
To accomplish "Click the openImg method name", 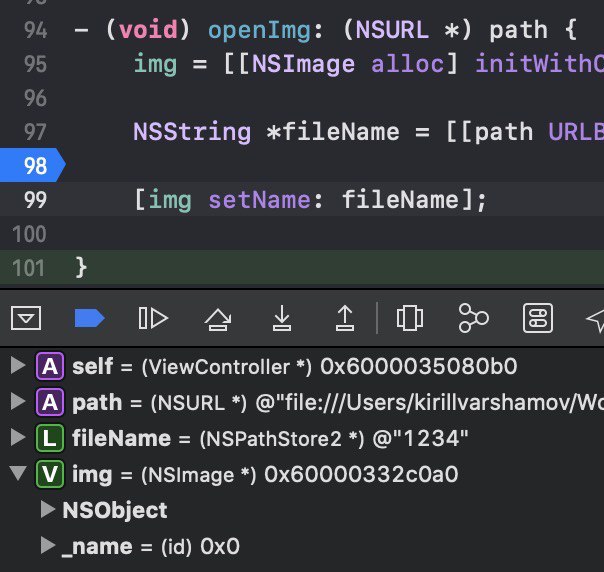I will point(260,30).
